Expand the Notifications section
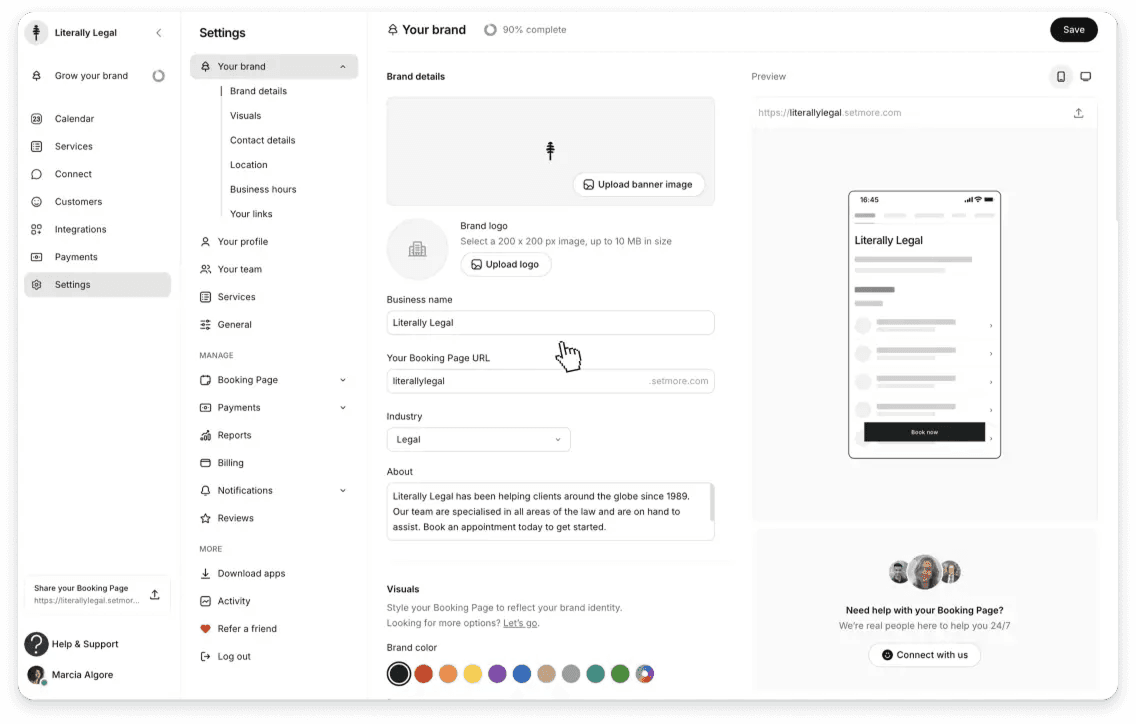 coord(343,491)
